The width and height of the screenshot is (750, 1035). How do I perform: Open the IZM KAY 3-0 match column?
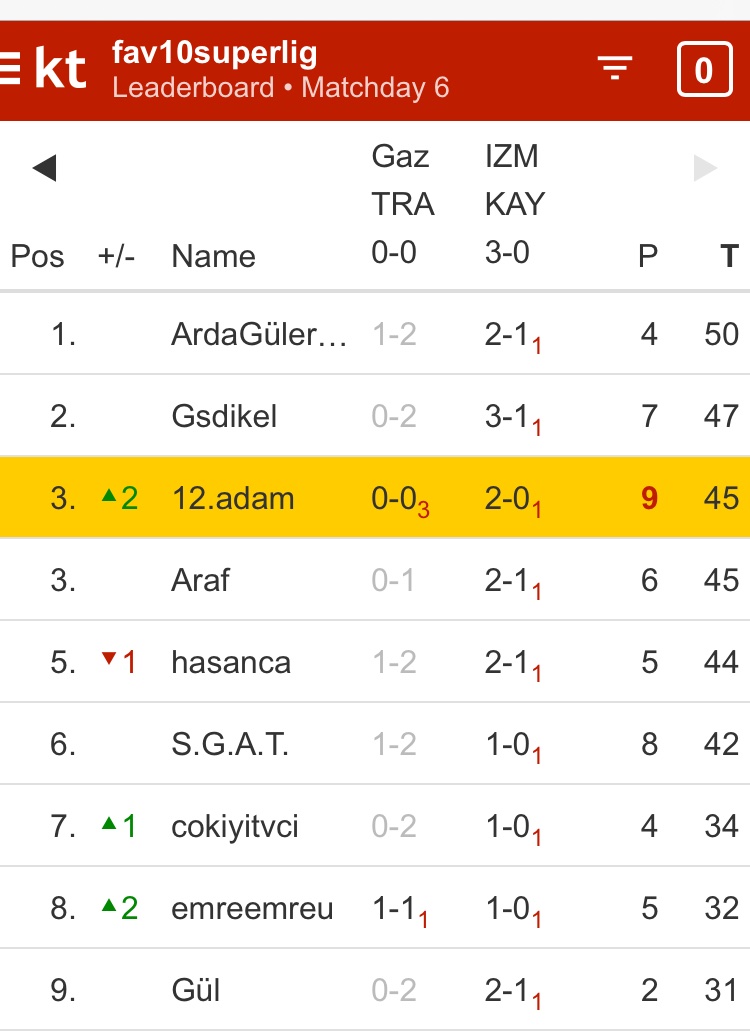(515, 205)
